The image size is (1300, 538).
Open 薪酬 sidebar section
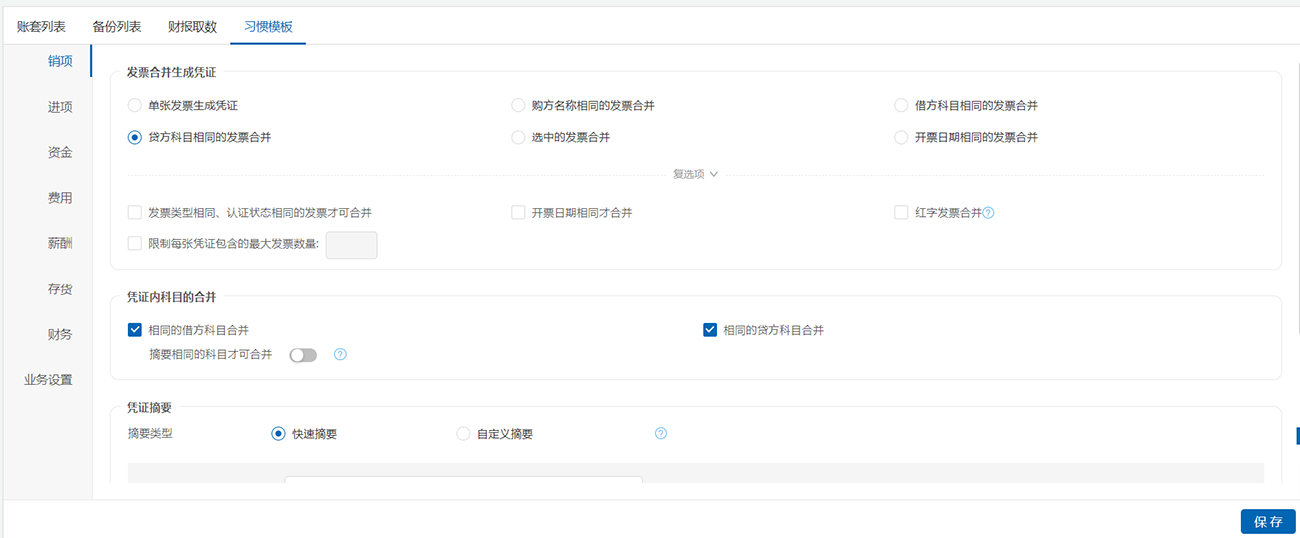coord(60,243)
